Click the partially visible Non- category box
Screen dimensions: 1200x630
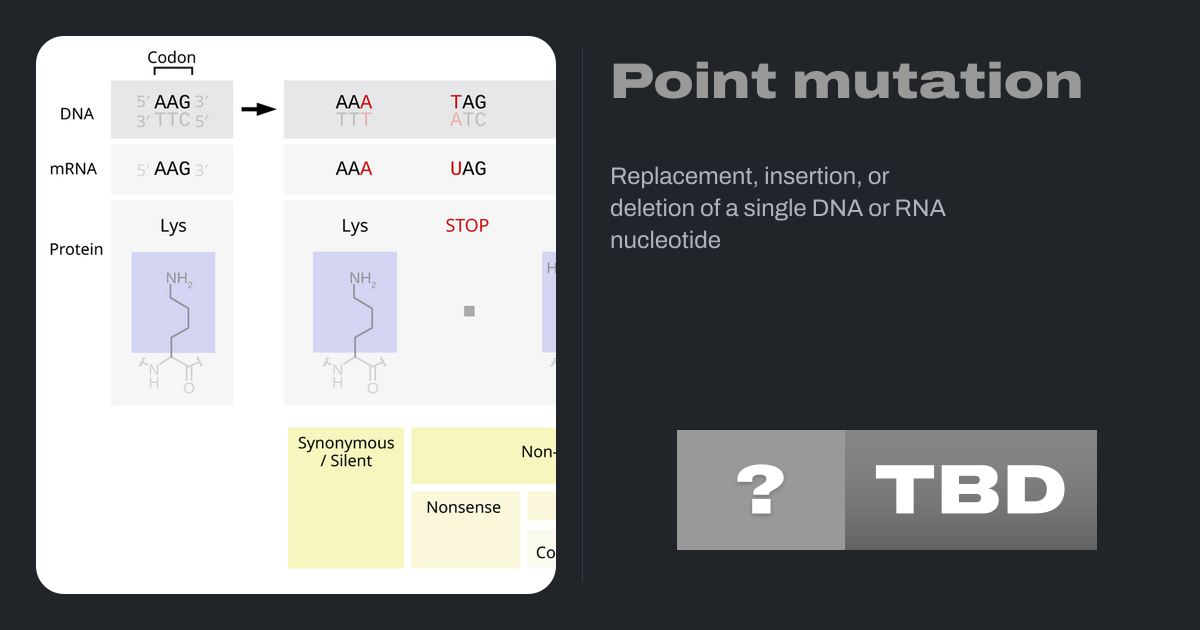click(484, 455)
